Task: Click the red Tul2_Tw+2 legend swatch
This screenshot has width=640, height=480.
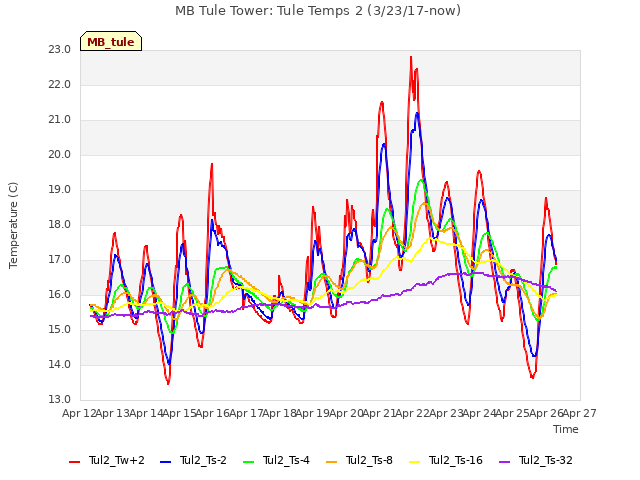Action: click(x=75, y=462)
